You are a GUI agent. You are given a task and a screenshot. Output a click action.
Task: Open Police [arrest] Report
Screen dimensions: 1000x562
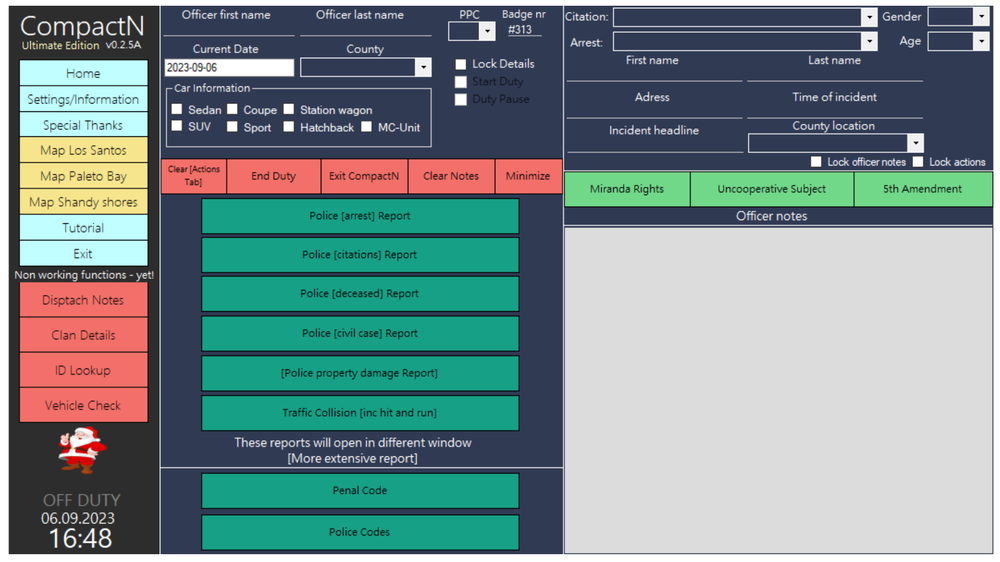(360, 216)
